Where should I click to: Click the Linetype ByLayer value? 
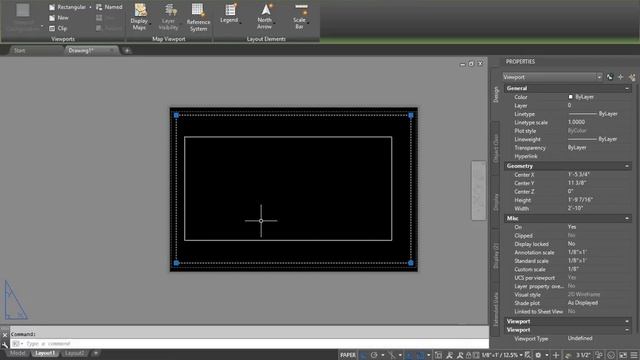coord(593,114)
